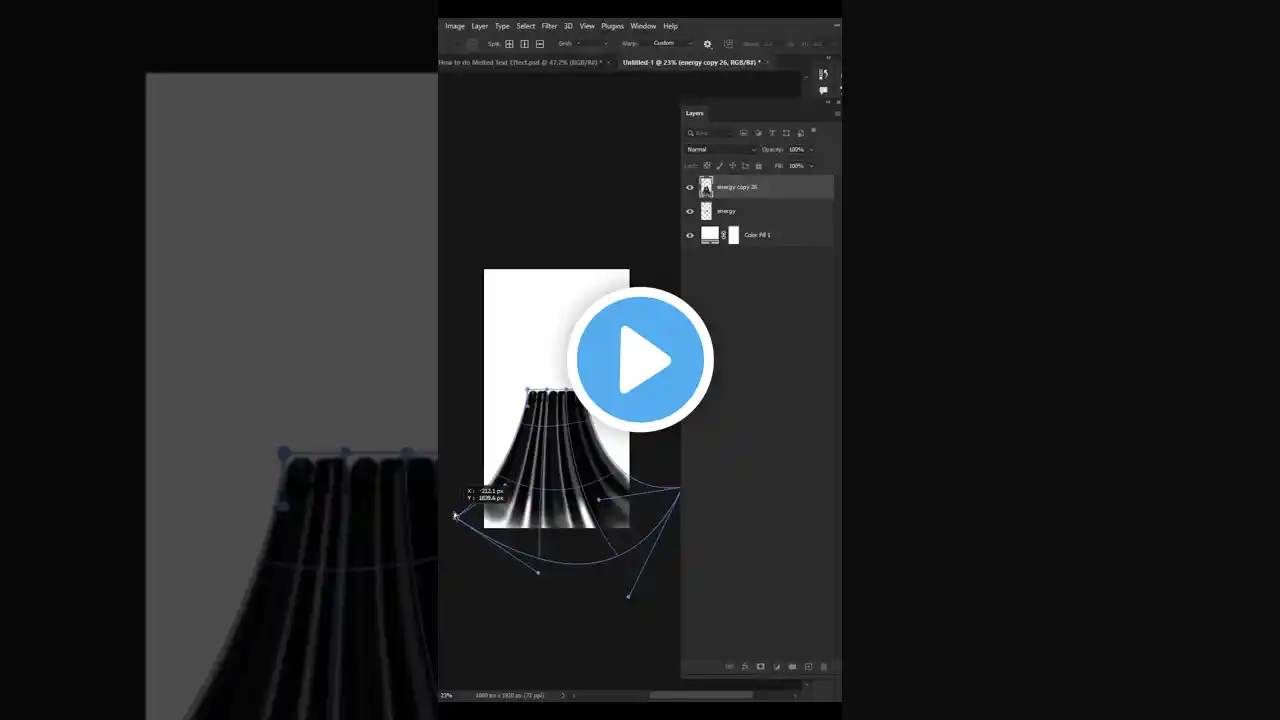The height and width of the screenshot is (720, 1280).
Task: Choose the vertical warp split icon
Action: (x=524, y=44)
